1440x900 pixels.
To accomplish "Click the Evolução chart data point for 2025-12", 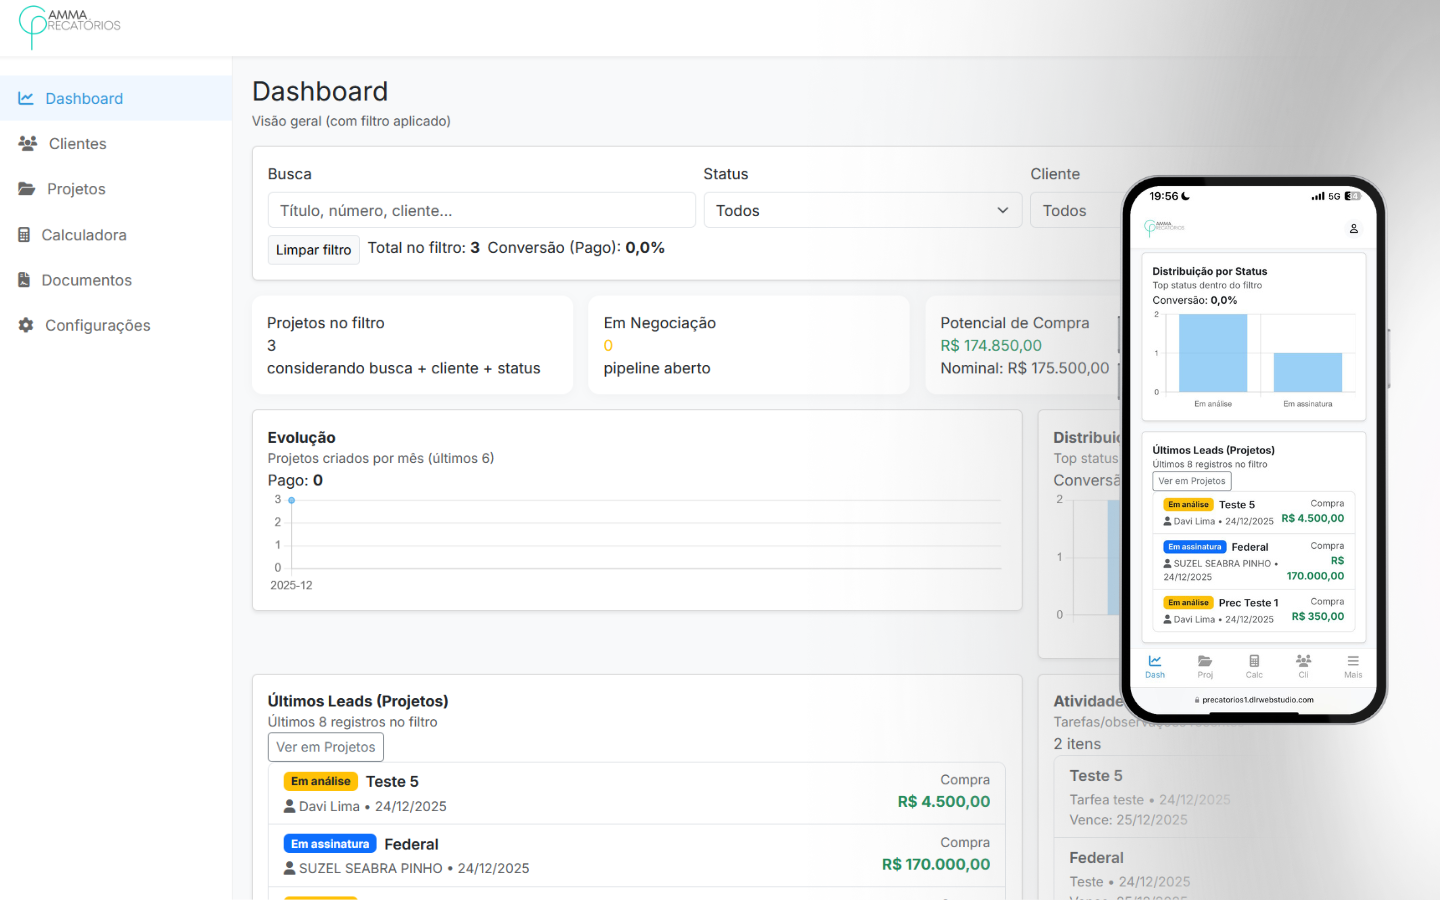I will coord(292,500).
